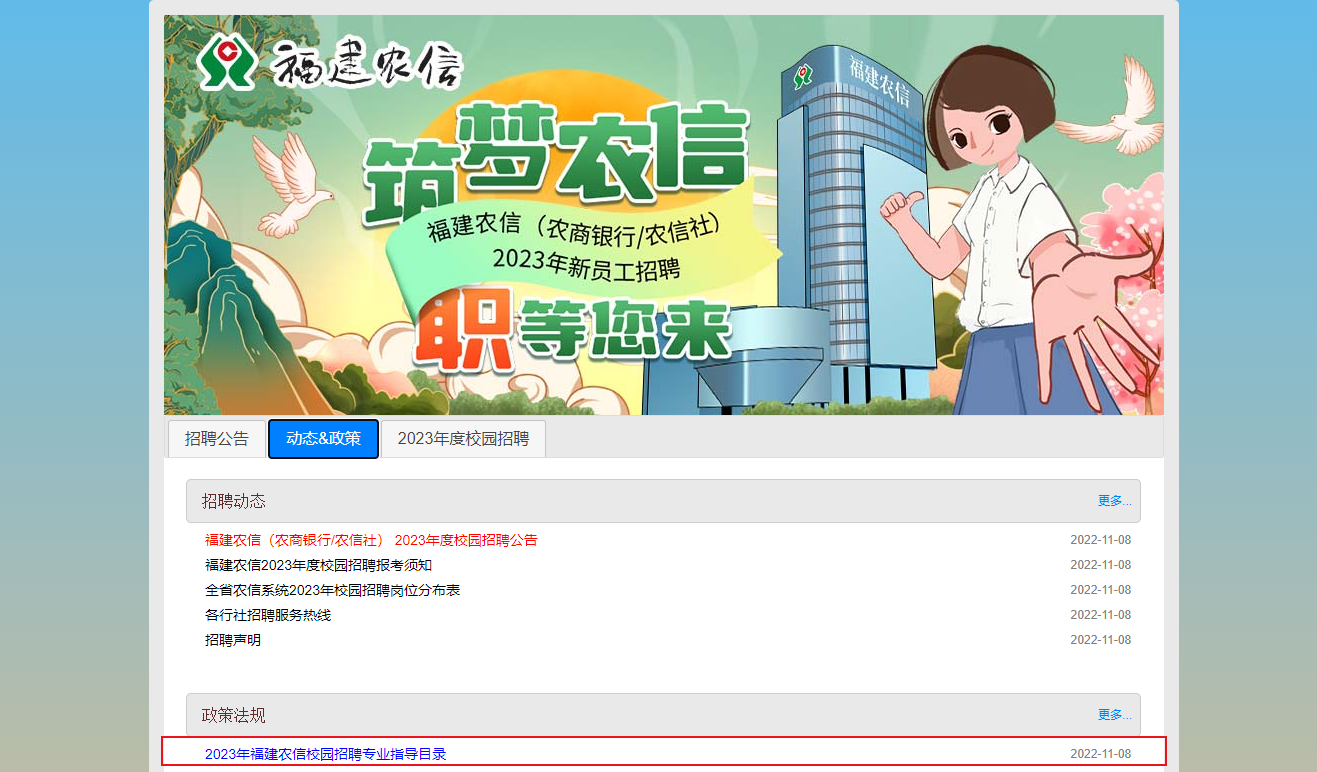
Task: Click the 招聘动态 section heading
Action: (x=234, y=501)
